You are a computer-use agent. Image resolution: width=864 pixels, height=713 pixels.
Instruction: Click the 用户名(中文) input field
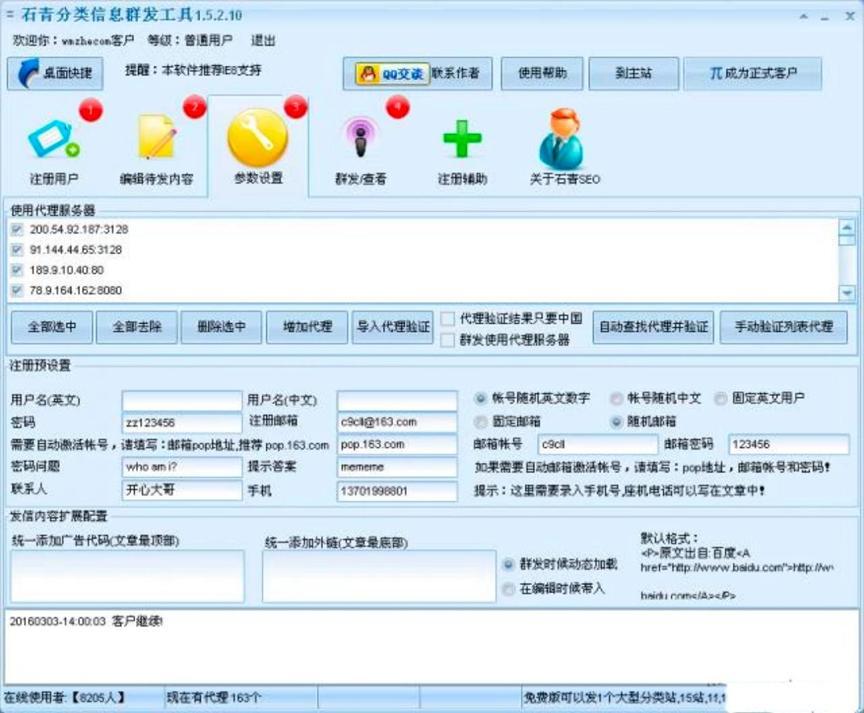(397, 401)
